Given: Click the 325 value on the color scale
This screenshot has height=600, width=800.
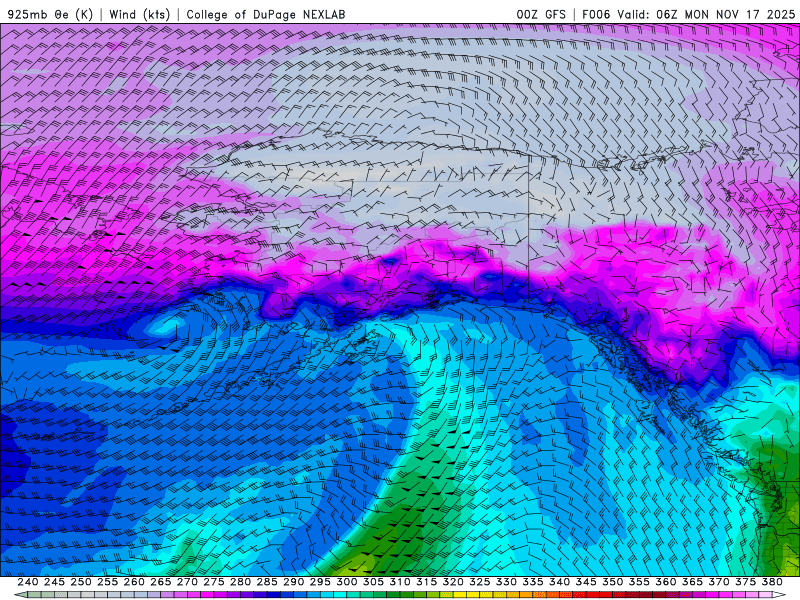Looking at the screenshot, I should click(x=480, y=582).
